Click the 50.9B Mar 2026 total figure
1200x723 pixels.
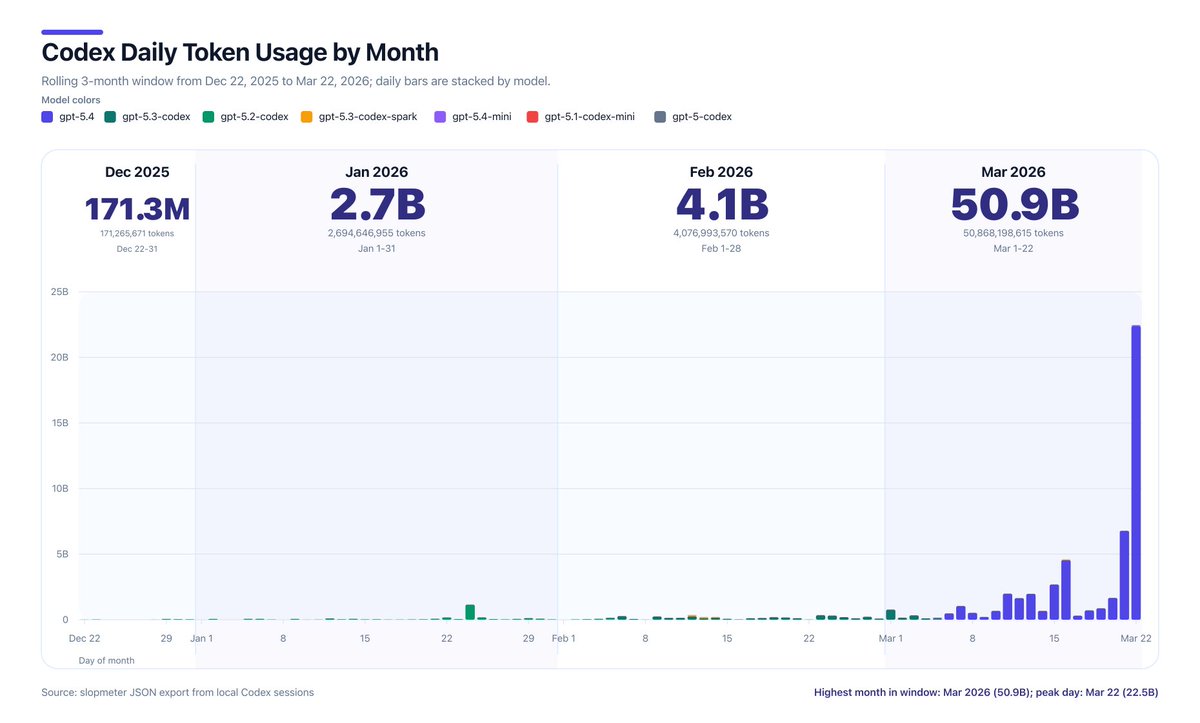(1014, 206)
